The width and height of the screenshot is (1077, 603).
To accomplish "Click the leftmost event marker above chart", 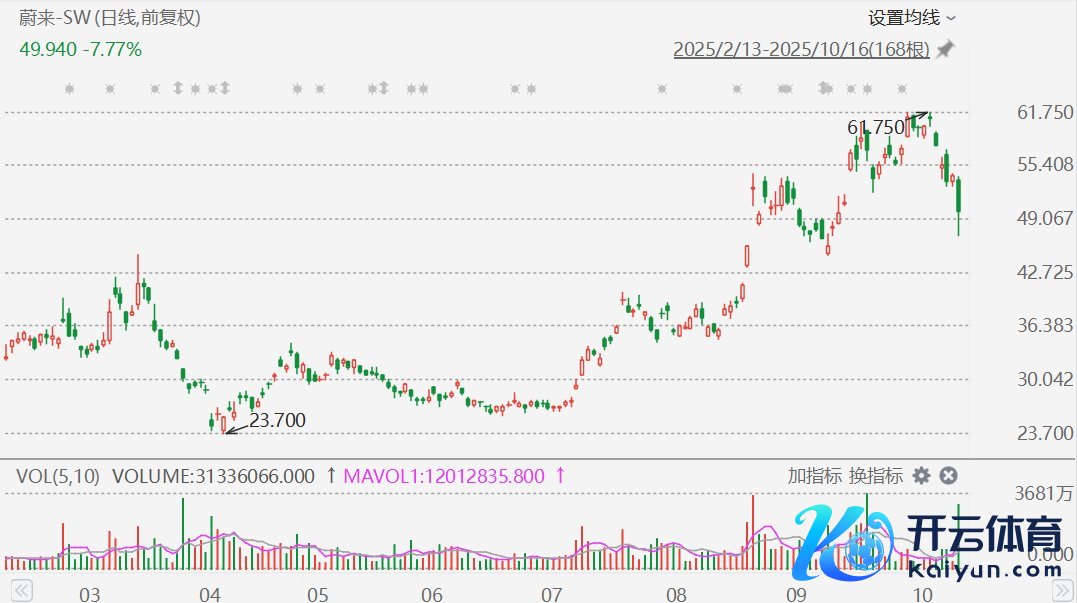I will point(69,89).
